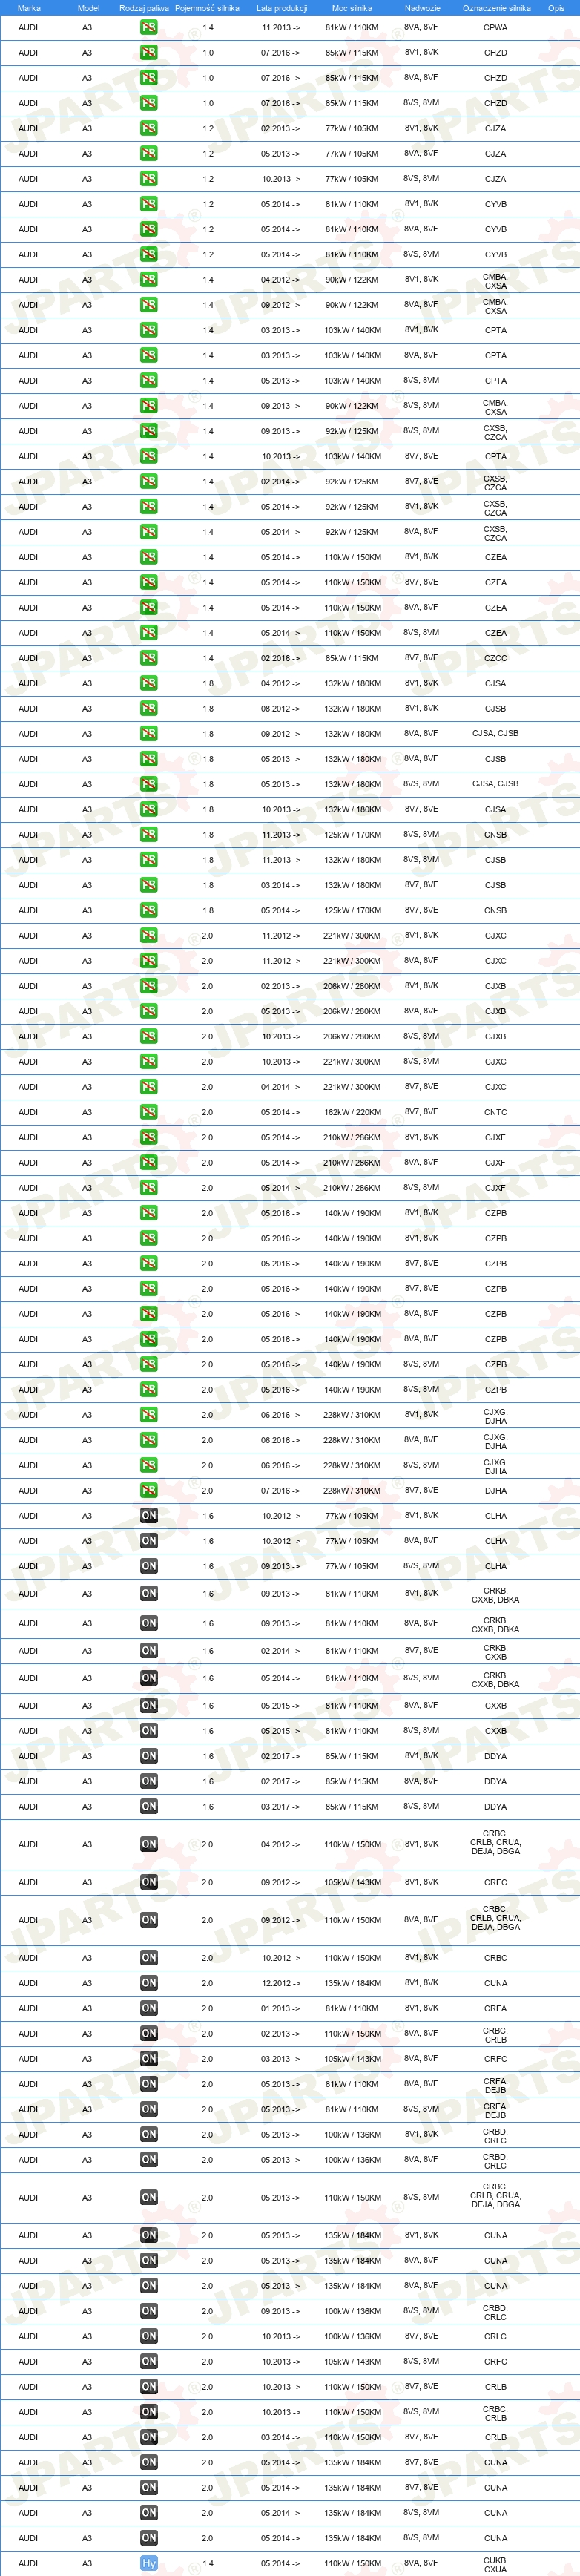Click the ON icon in the CRLC 10.2013 row
The width and height of the screenshot is (580, 2576).
pos(148,2336)
